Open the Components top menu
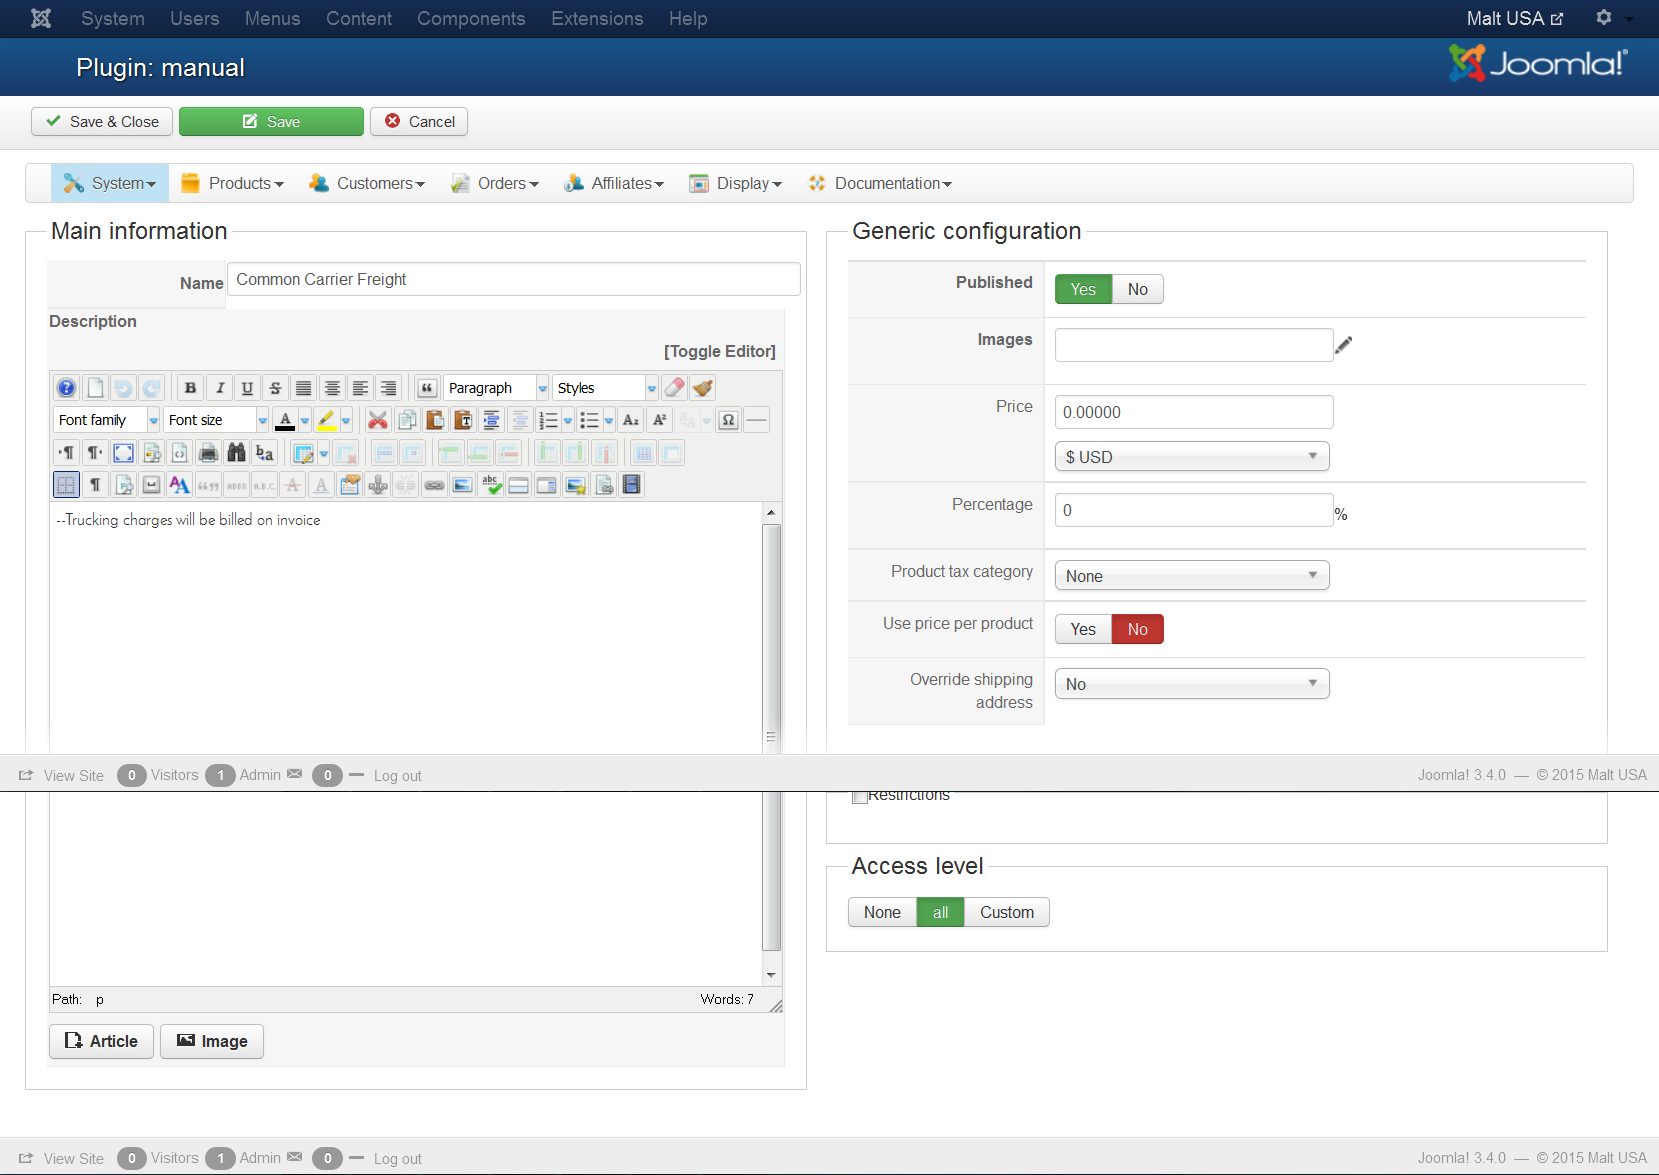Image resolution: width=1659 pixels, height=1175 pixels. click(x=471, y=19)
